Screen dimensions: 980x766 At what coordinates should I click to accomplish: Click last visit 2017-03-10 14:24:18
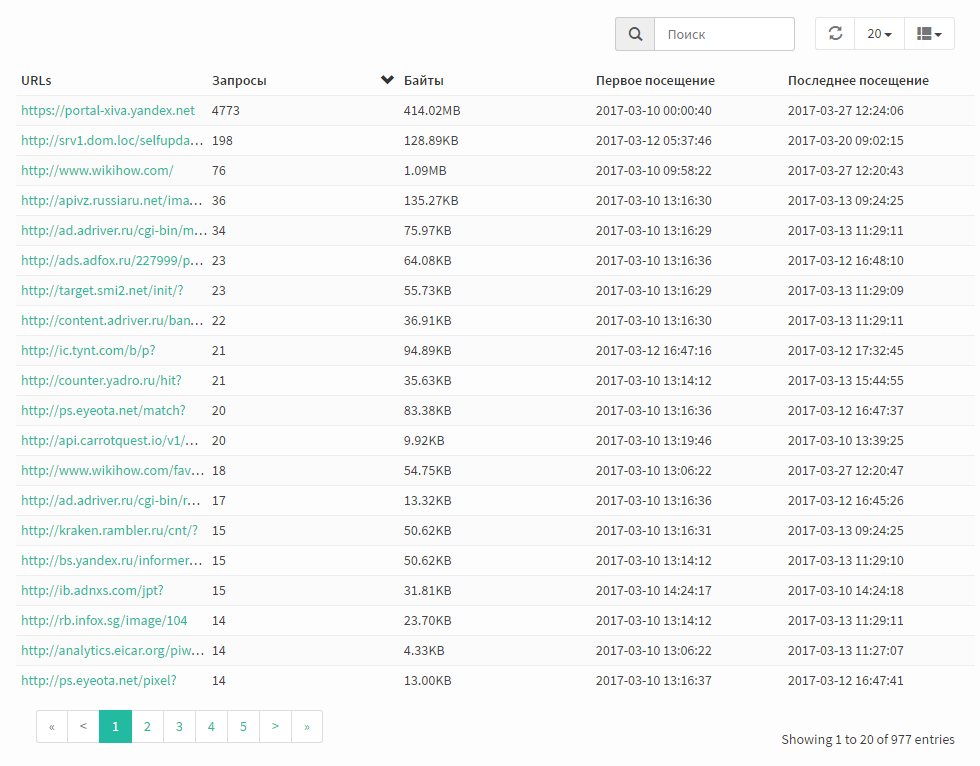point(845,590)
